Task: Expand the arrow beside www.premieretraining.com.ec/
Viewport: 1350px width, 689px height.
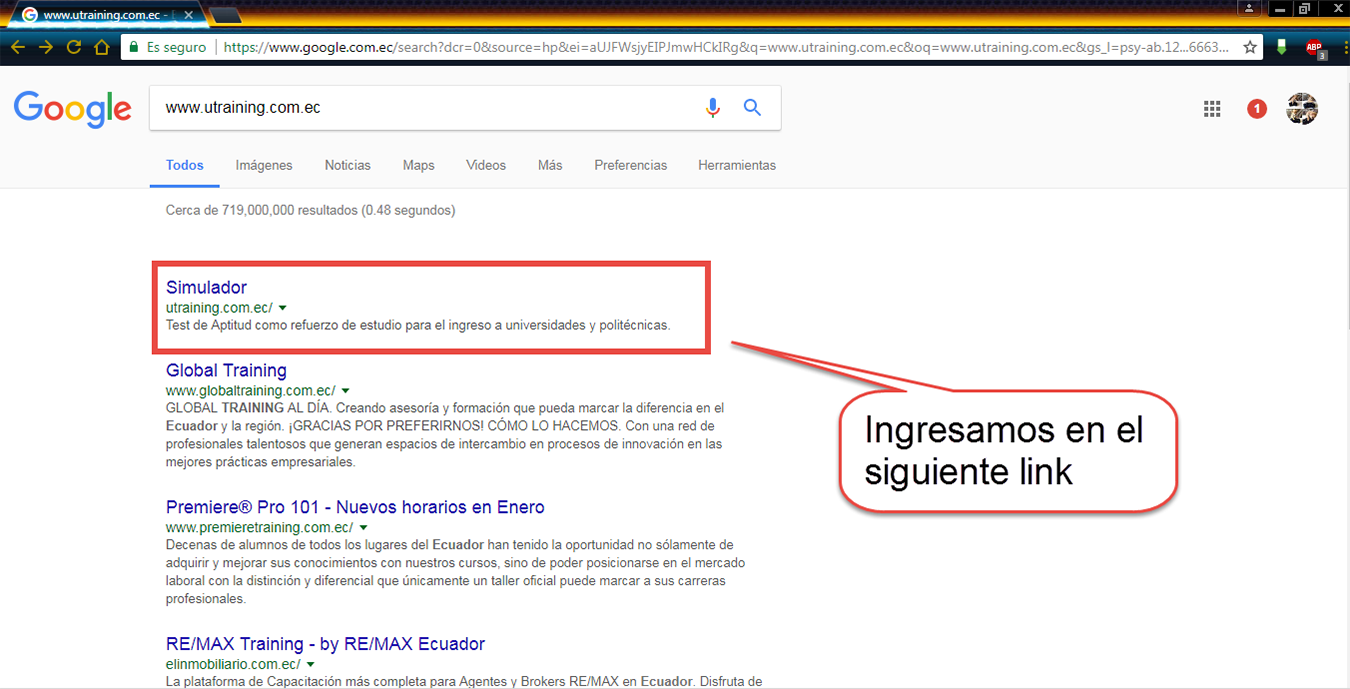Action: 363,527
